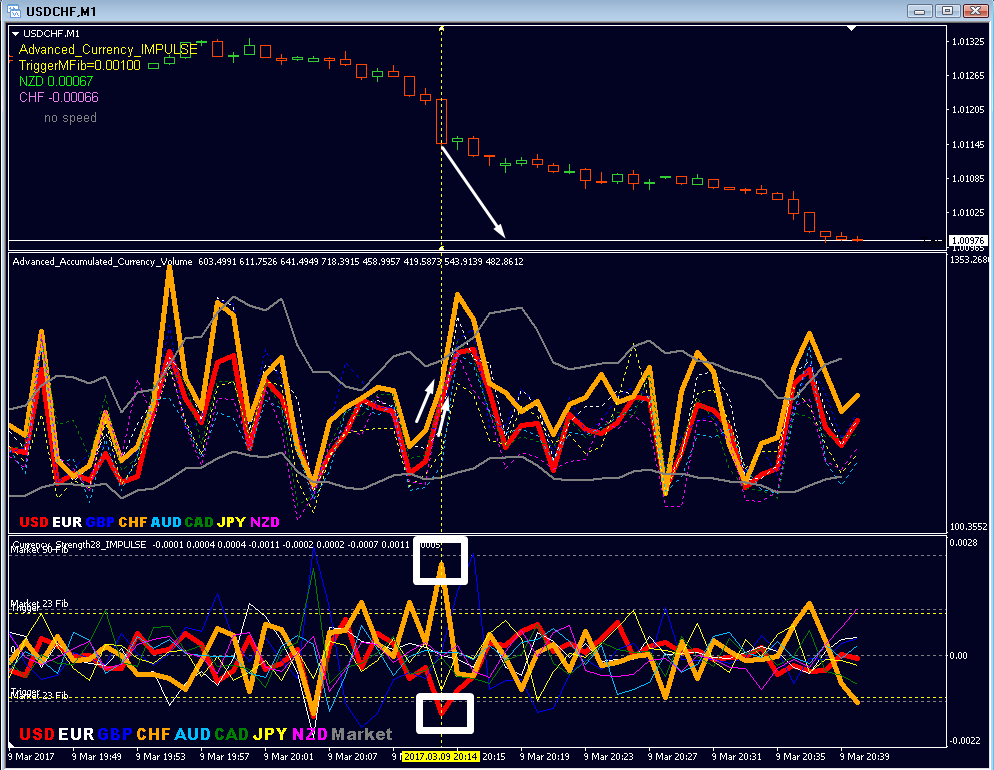Image resolution: width=994 pixels, height=770 pixels.
Task: Click the big red candle at the dashed line
Action: [441, 122]
